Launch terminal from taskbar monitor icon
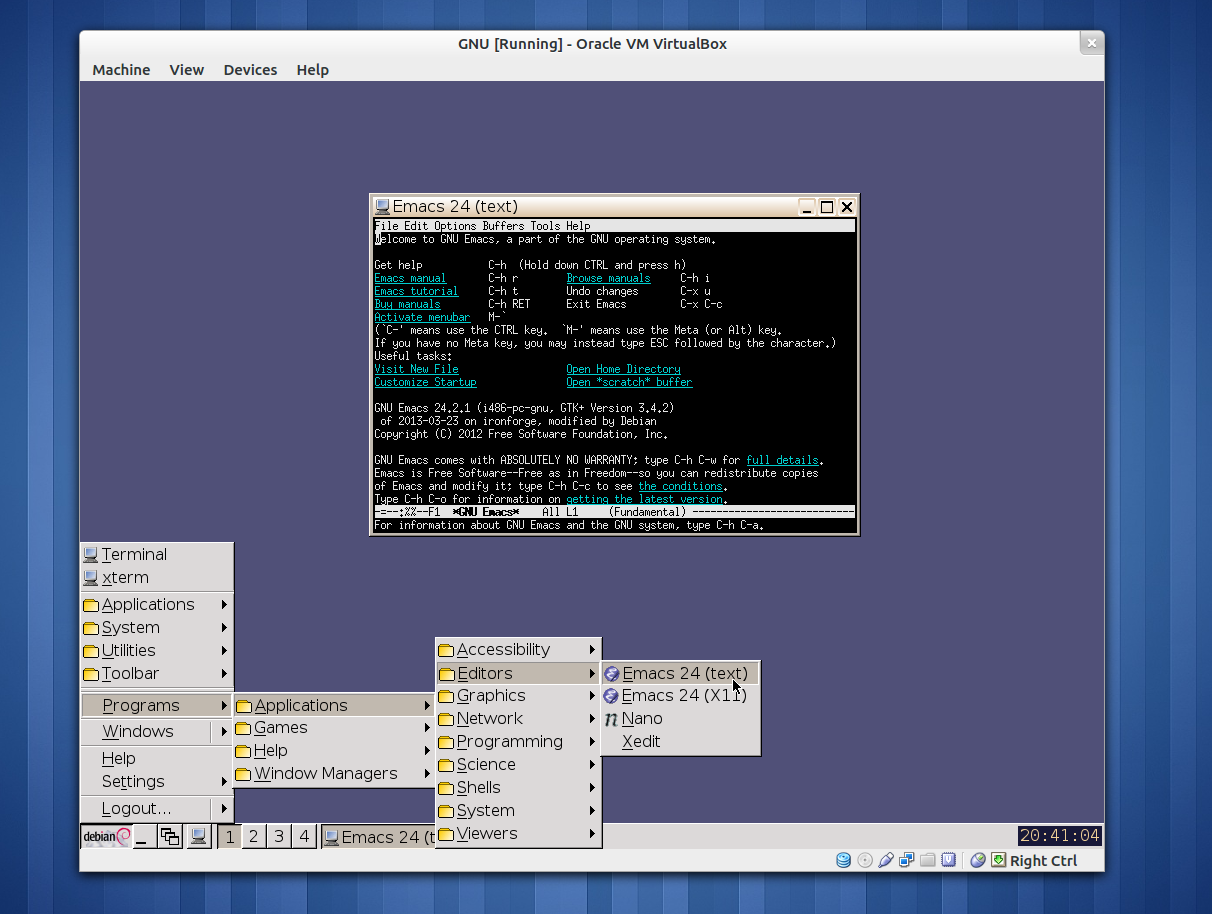 pyautogui.click(x=198, y=837)
